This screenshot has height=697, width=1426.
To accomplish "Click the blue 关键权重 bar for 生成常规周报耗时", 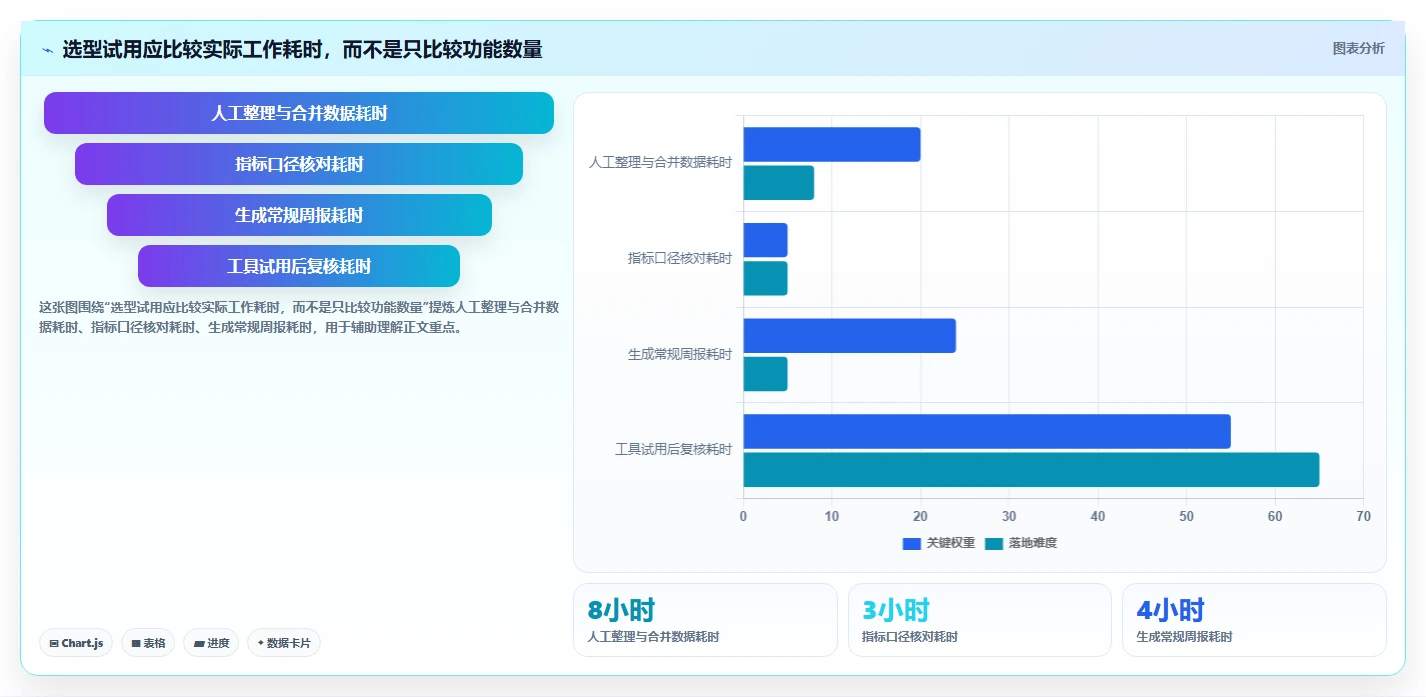I will [x=850, y=336].
